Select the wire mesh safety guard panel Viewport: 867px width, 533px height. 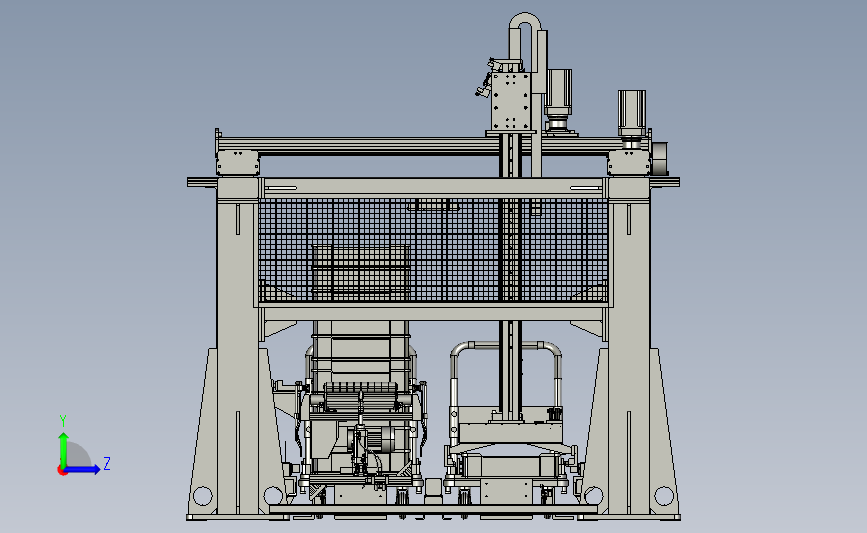click(434, 250)
